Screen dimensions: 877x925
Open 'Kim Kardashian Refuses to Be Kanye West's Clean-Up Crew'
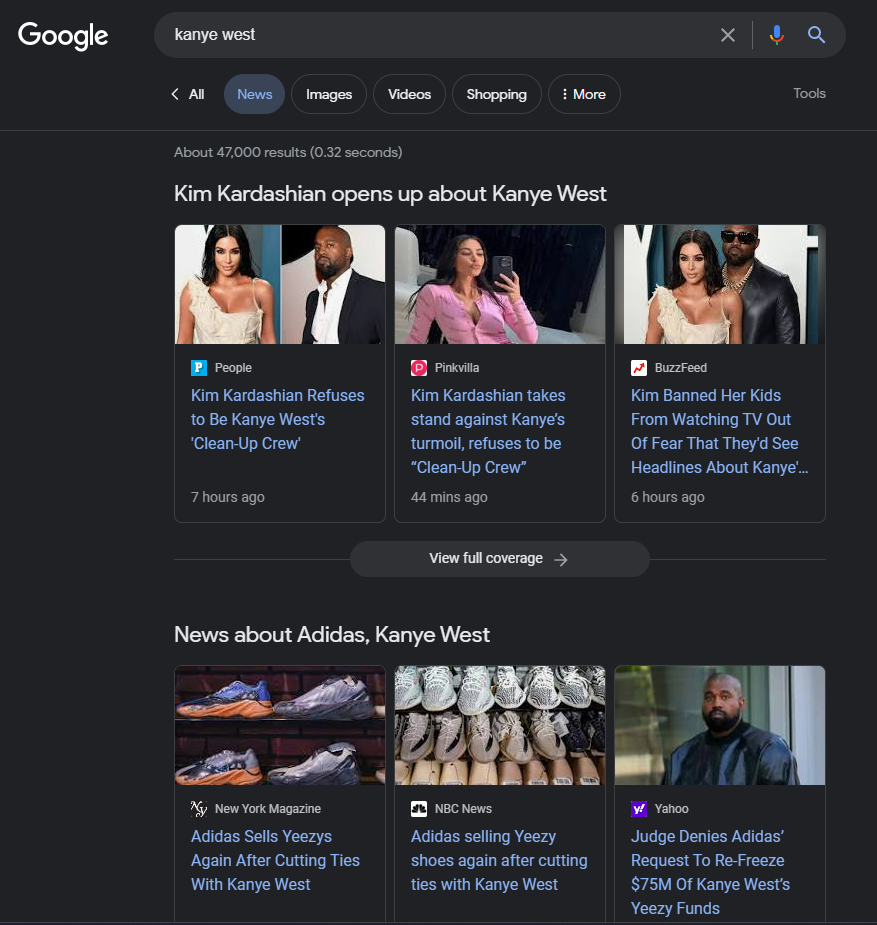click(277, 419)
